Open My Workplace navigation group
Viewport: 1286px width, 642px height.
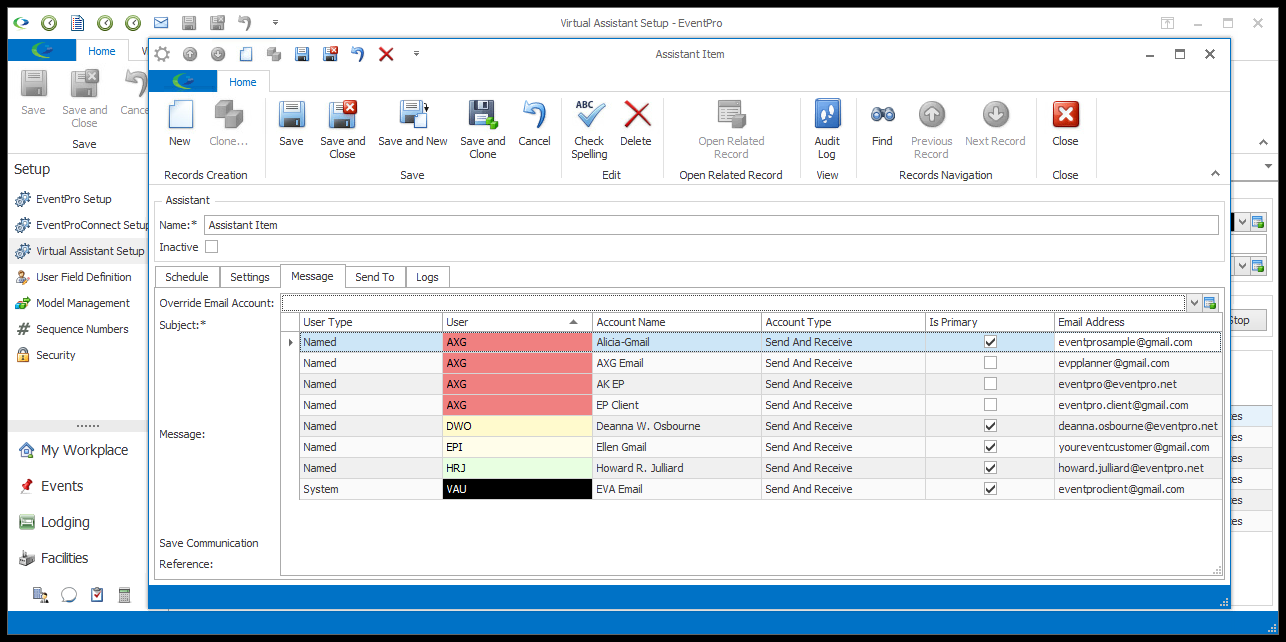click(75, 450)
